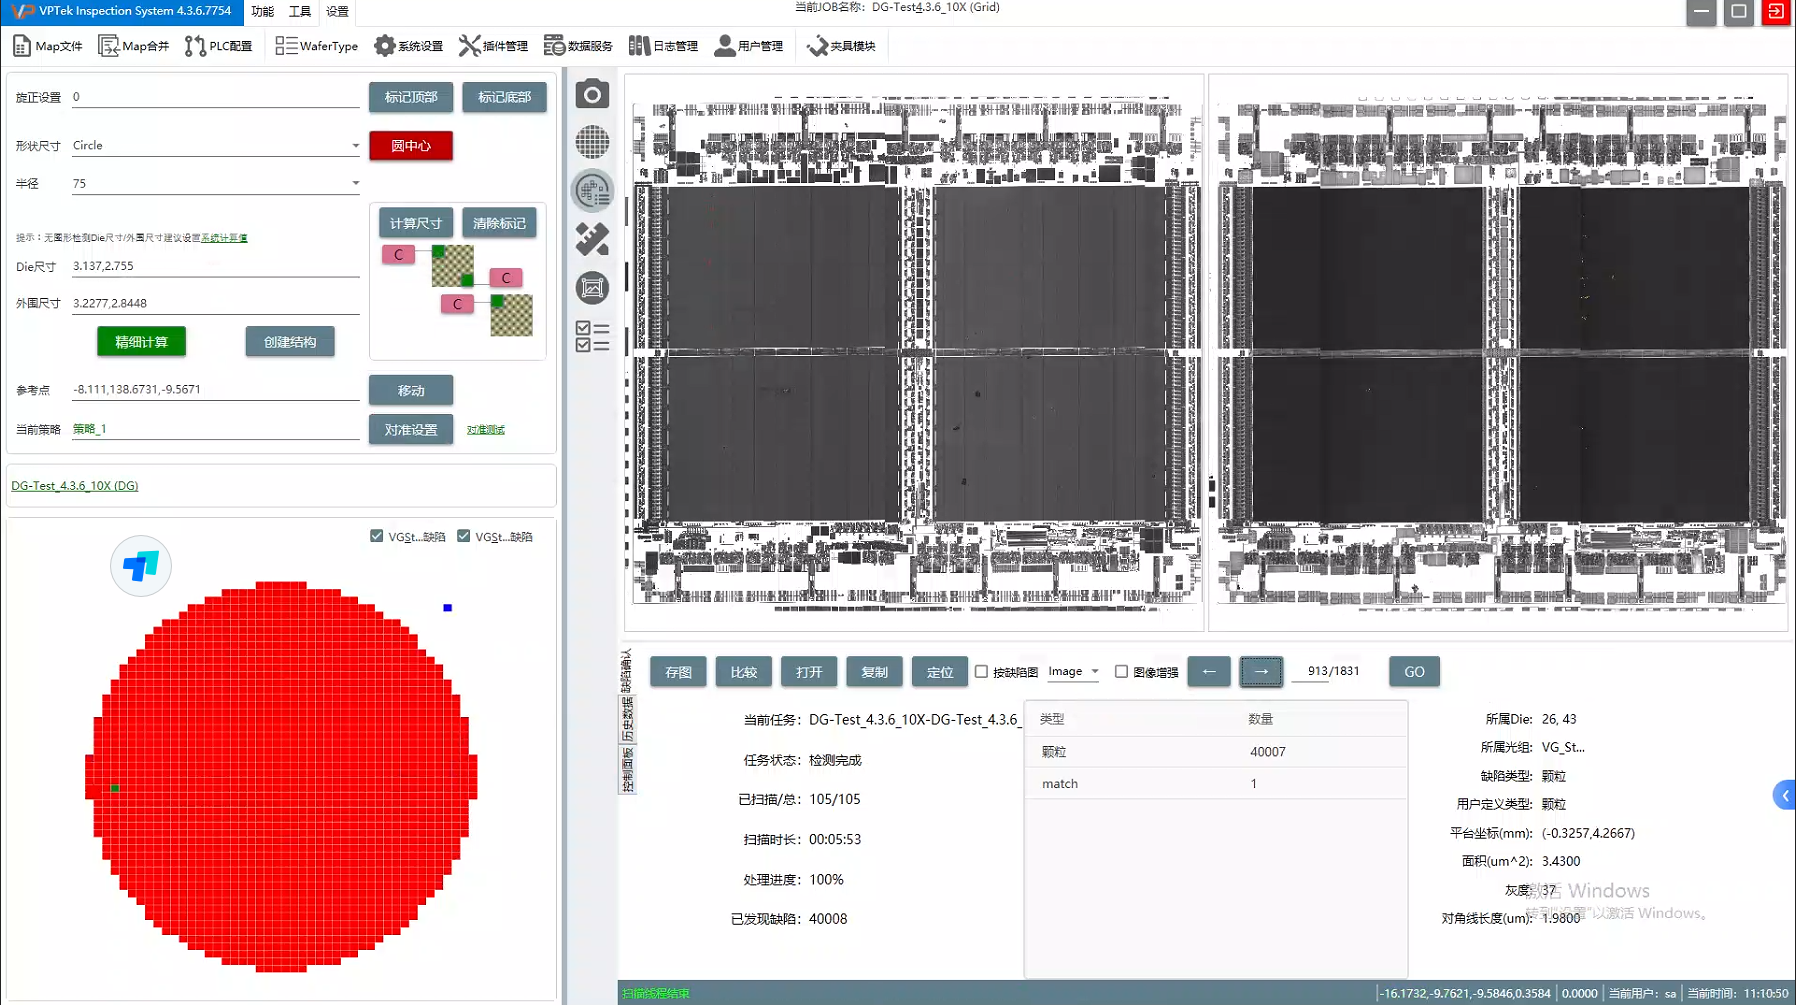Screen dimensions: 1796x1005
Task: Open 系统设置 gear icon
Action: [x=408, y=46]
